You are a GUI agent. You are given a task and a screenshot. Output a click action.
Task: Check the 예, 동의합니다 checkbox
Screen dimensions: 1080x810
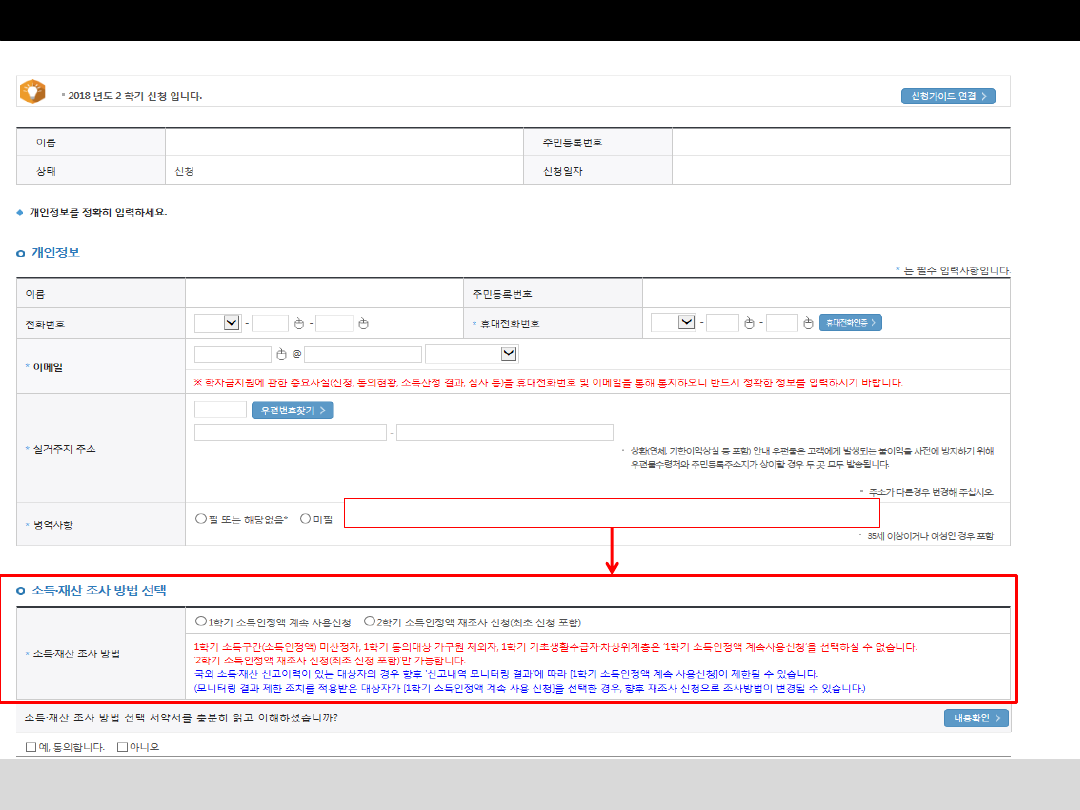coord(32,746)
